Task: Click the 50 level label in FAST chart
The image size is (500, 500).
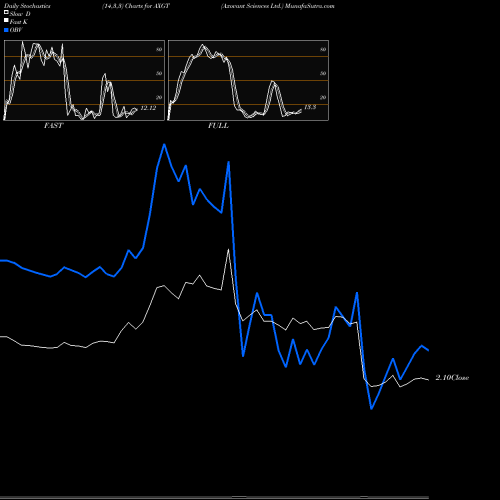Action: 159,73
